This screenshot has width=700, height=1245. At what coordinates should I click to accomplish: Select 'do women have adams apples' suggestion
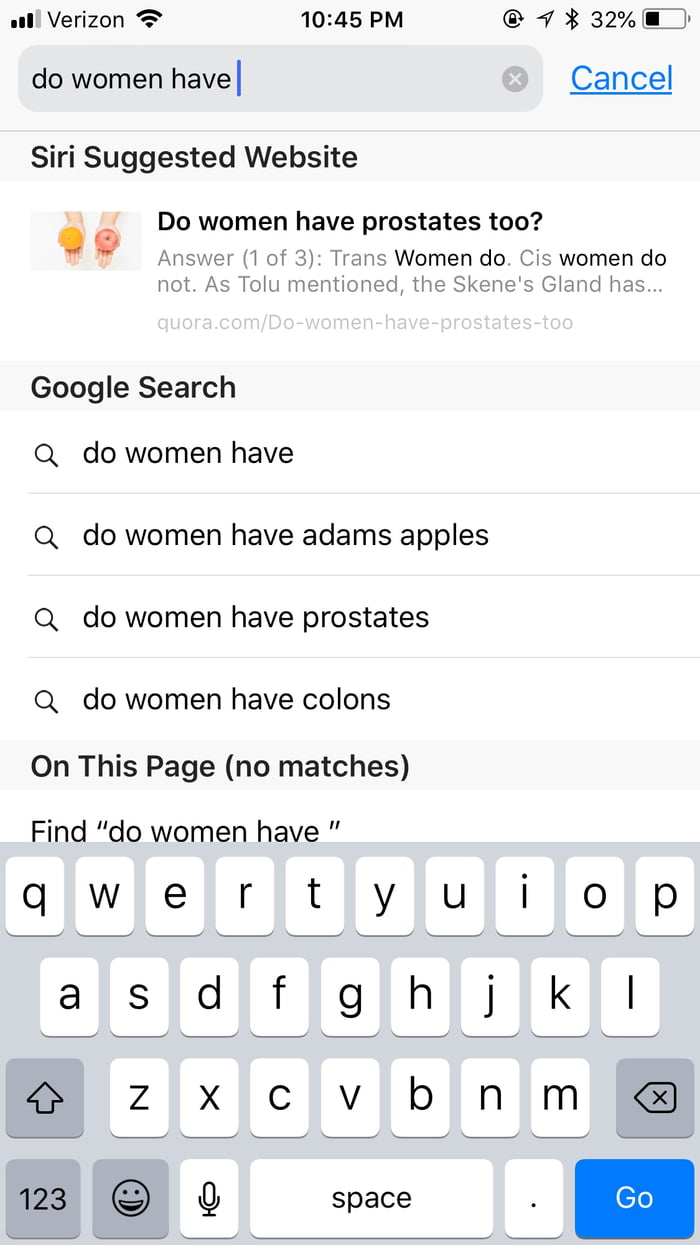tap(285, 535)
